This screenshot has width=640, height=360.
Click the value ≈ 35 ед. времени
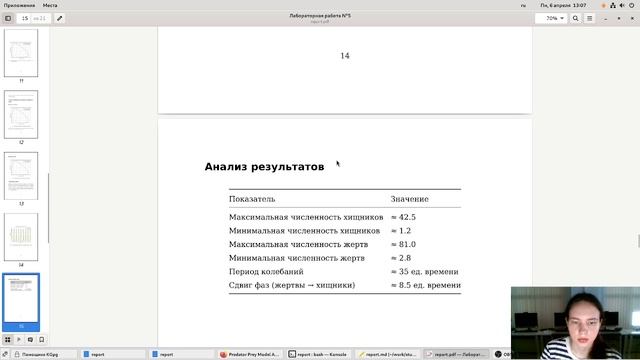click(424, 271)
